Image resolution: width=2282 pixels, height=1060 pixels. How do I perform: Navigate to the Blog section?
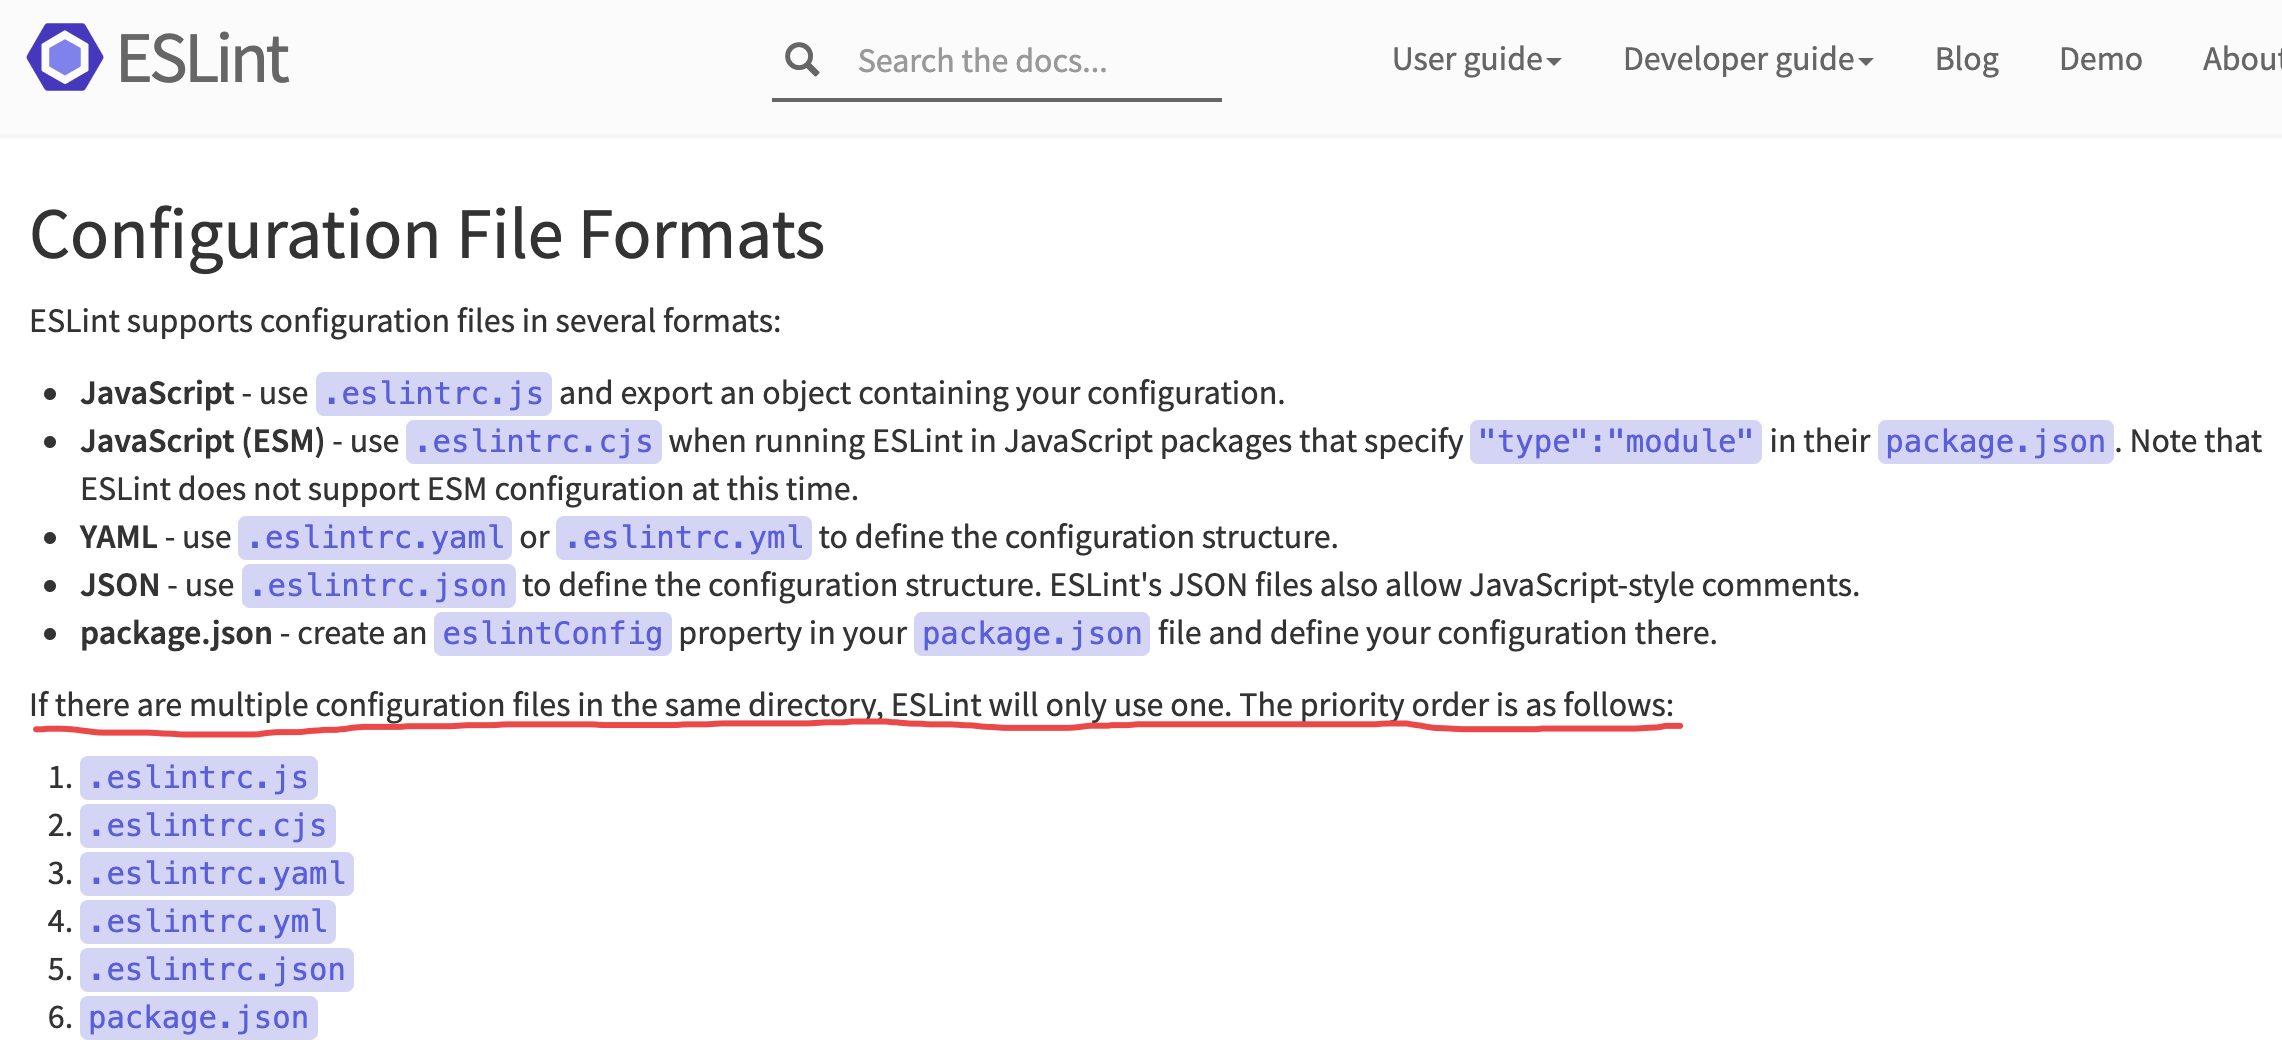(x=1966, y=60)
